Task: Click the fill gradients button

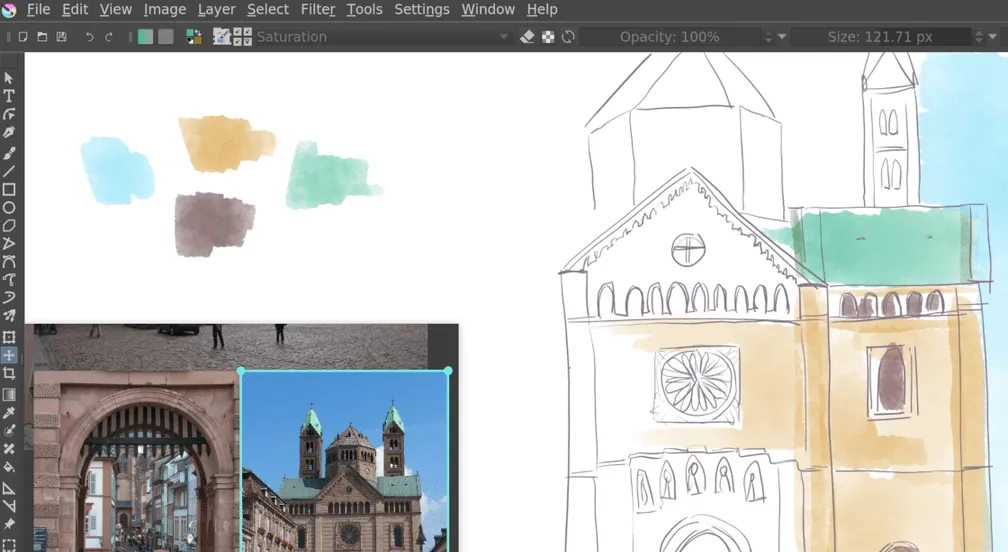Action: coord(145,37)
